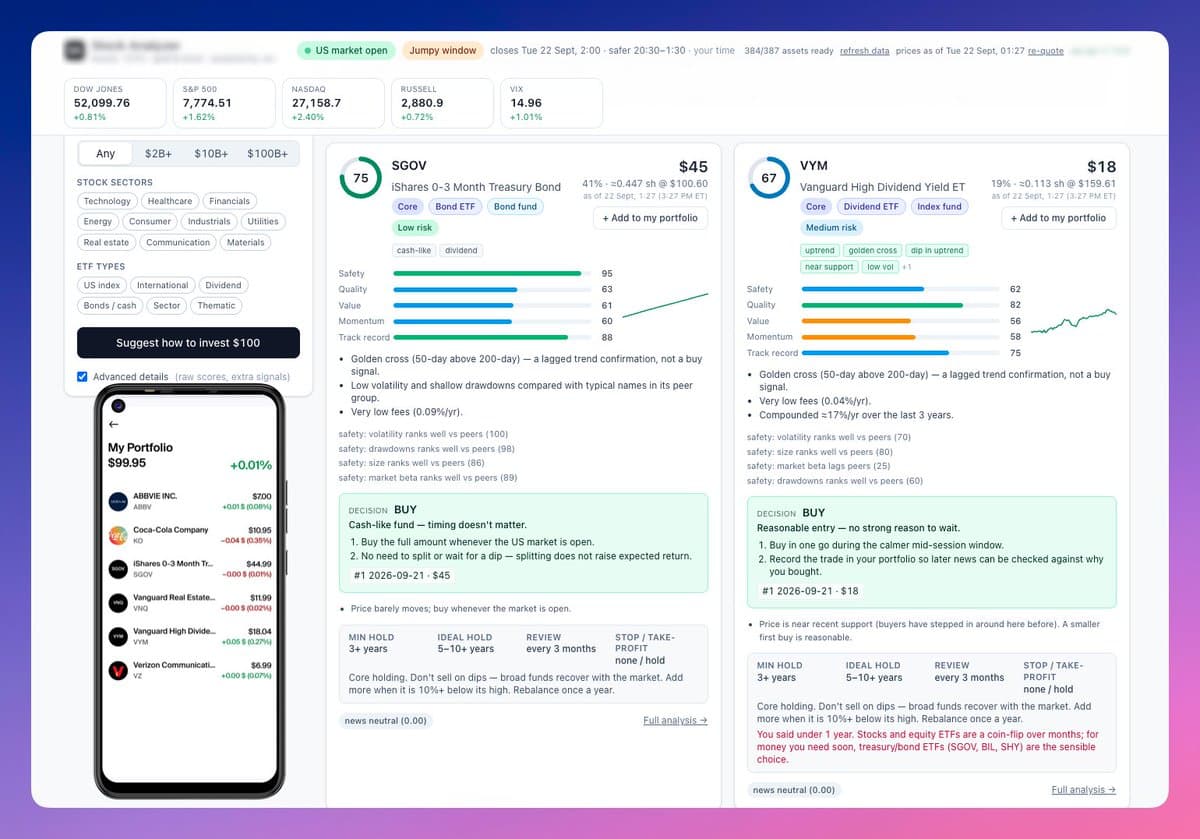Toggle the Healthcare sector chip
Viewport: 1200px width, 839px height.
coord(170,201)
